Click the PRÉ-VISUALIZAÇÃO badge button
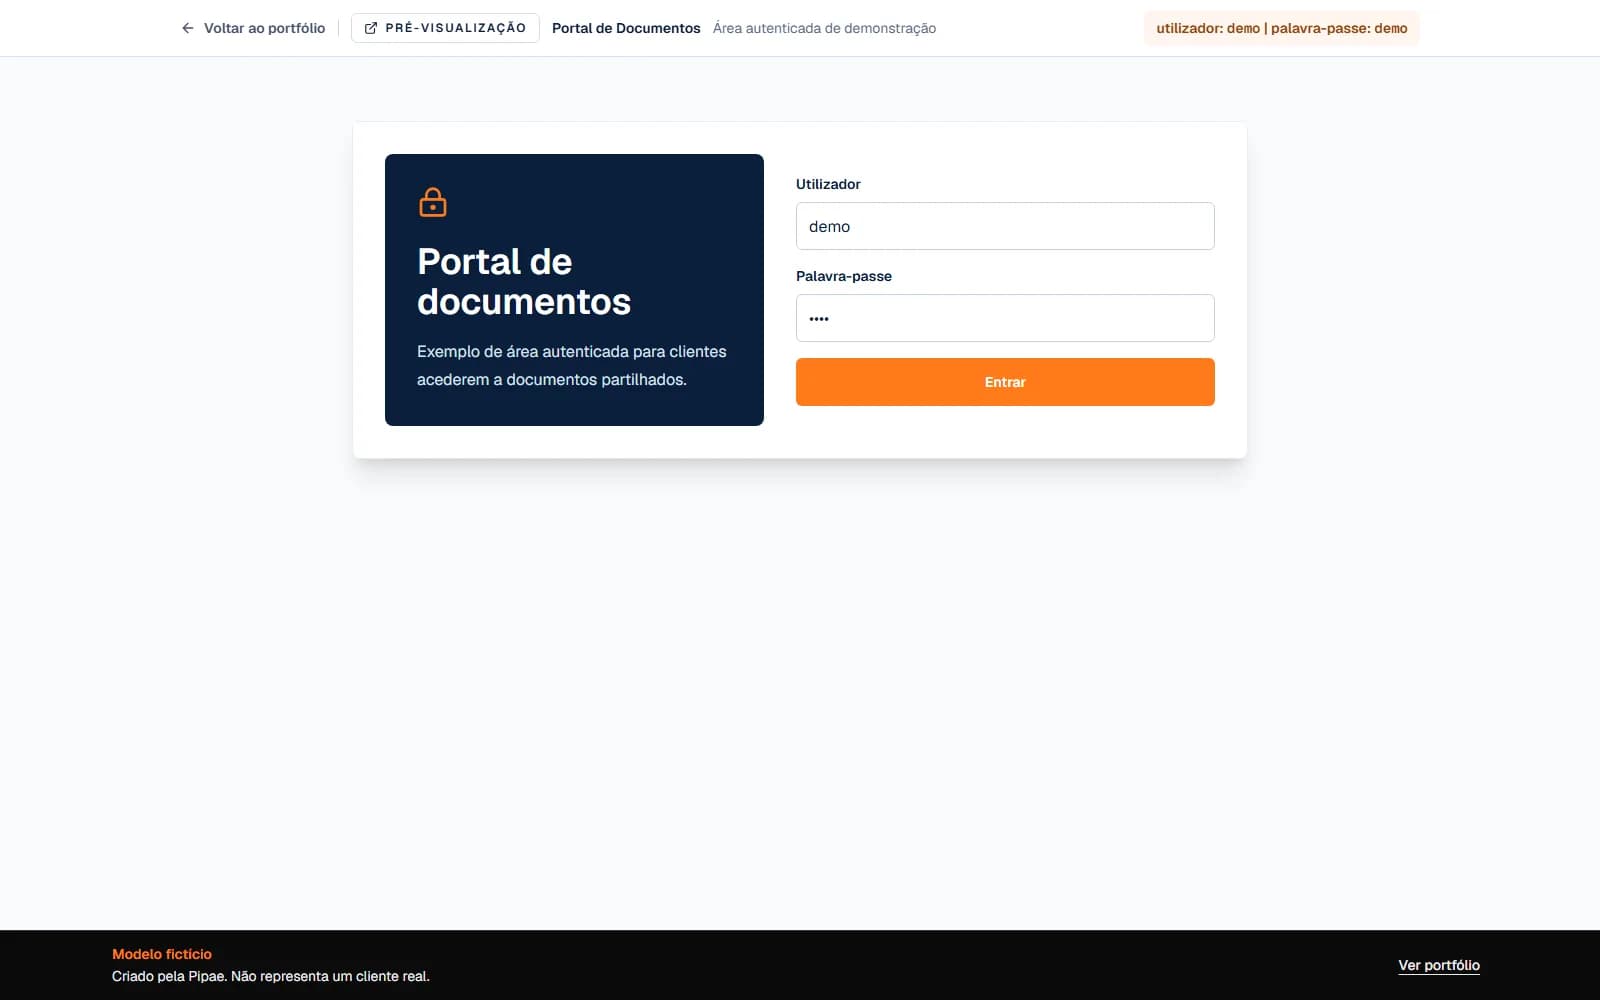The height and width of the screenshot is (1000, 1600). (445, 28)
